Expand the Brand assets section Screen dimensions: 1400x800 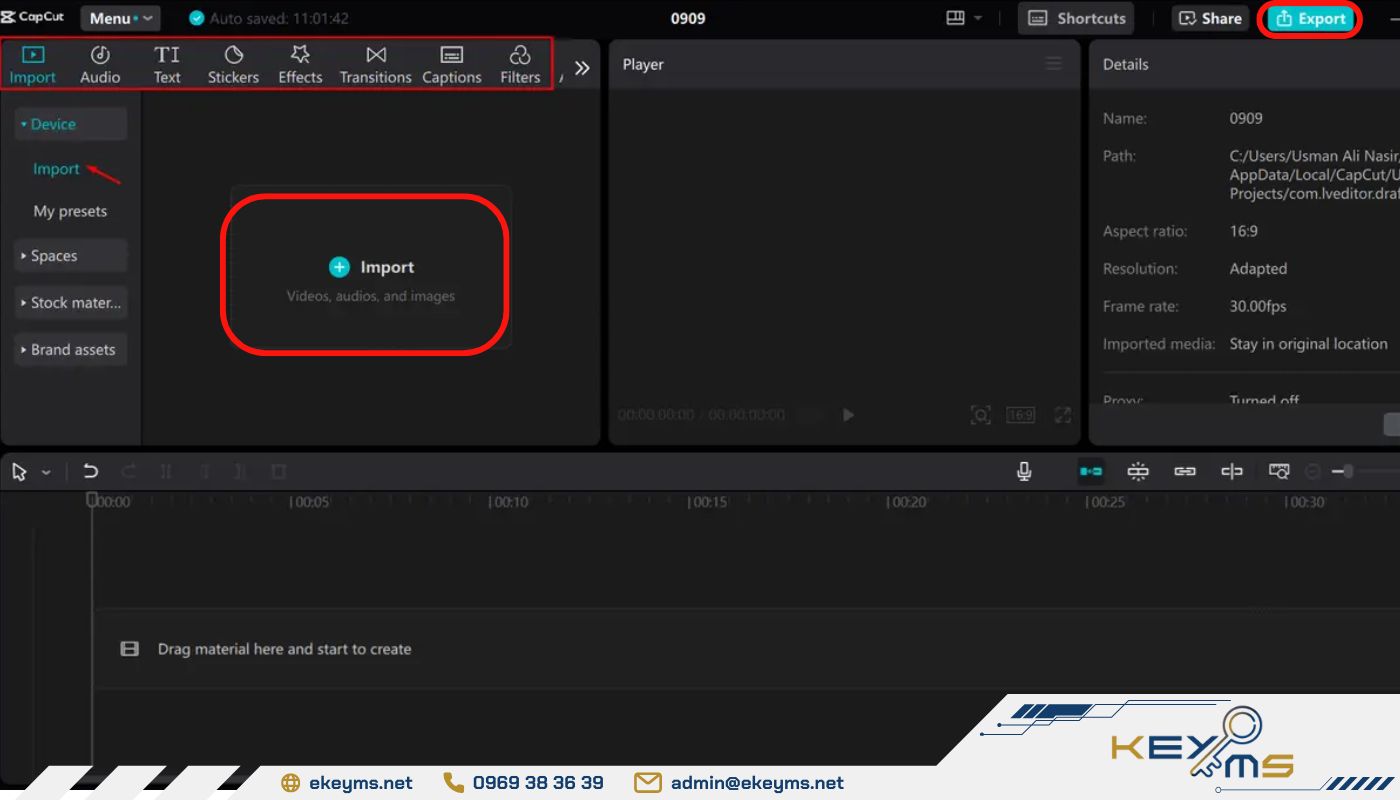pos(70,350)
